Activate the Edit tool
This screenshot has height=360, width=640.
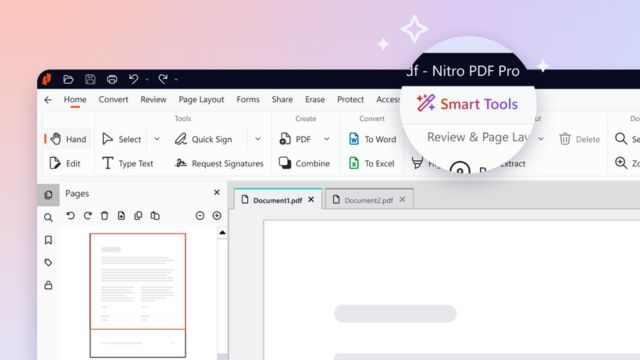(65, 163)
